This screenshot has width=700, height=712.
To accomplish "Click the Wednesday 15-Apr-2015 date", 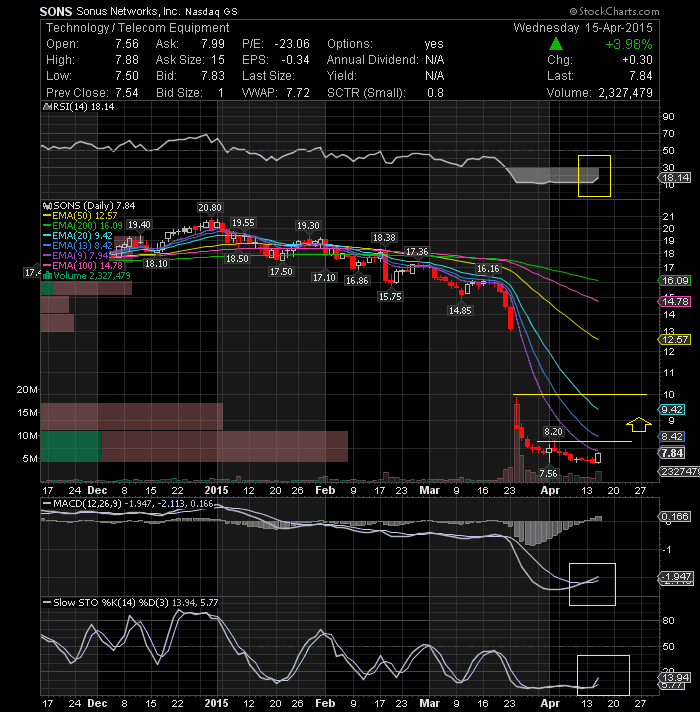I will [582, 28].
